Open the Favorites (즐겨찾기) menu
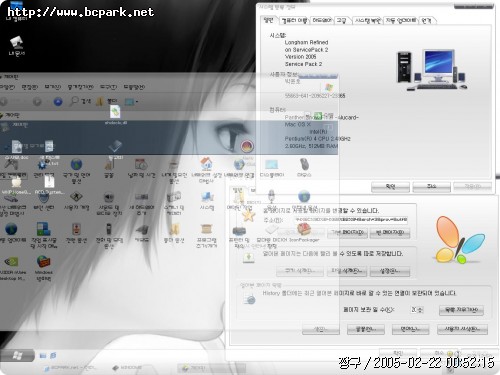 (80, 87)
